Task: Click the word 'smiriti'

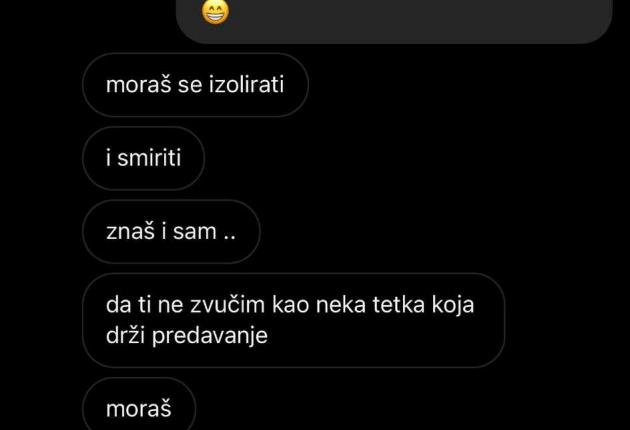Action: pos(149,158)
